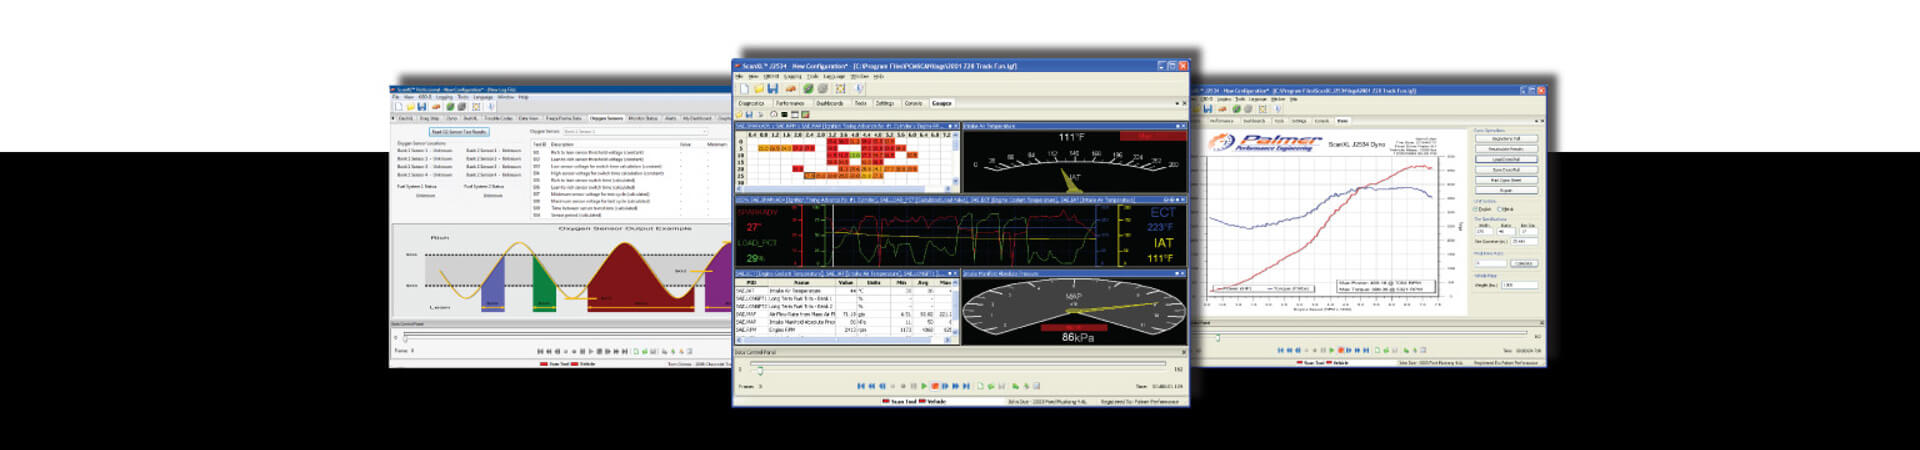Click green connect icon in left window toolbar
Image resolution: width=1920 pixels, height=450 pixels.
tap(450, 107)
